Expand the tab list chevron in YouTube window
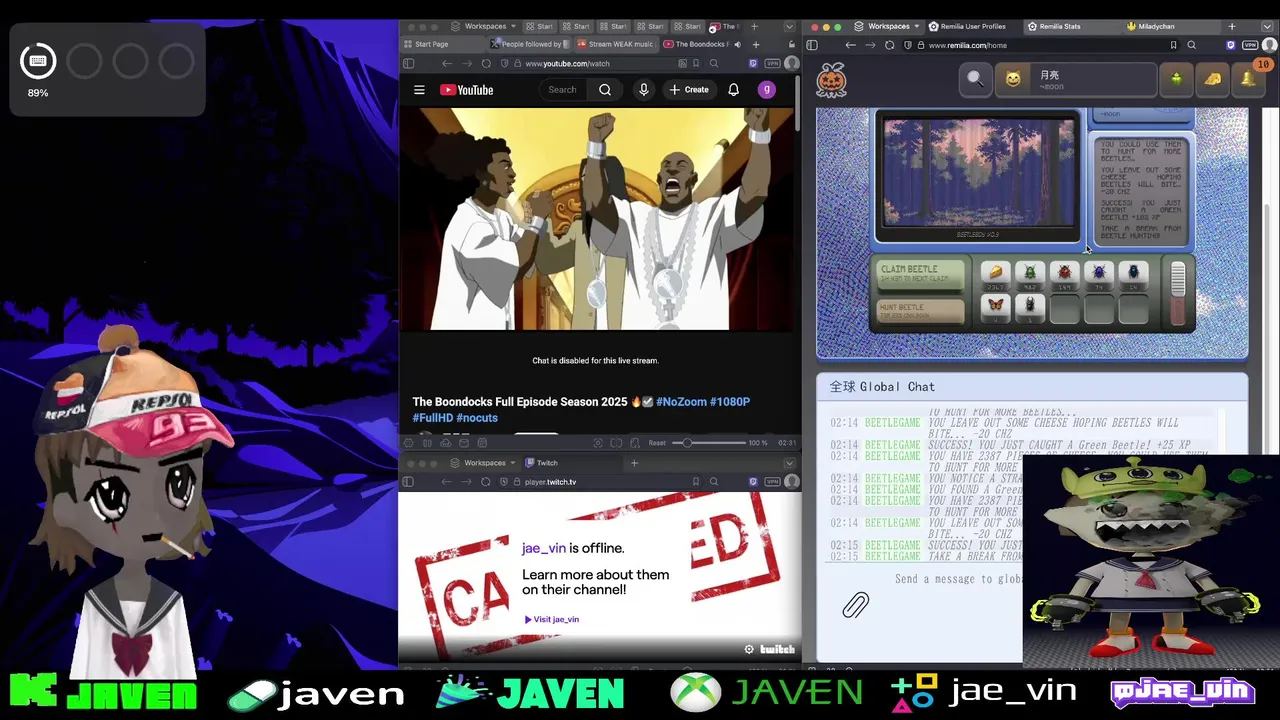This screenshot has width=1280, height=720. coord(789,27)
